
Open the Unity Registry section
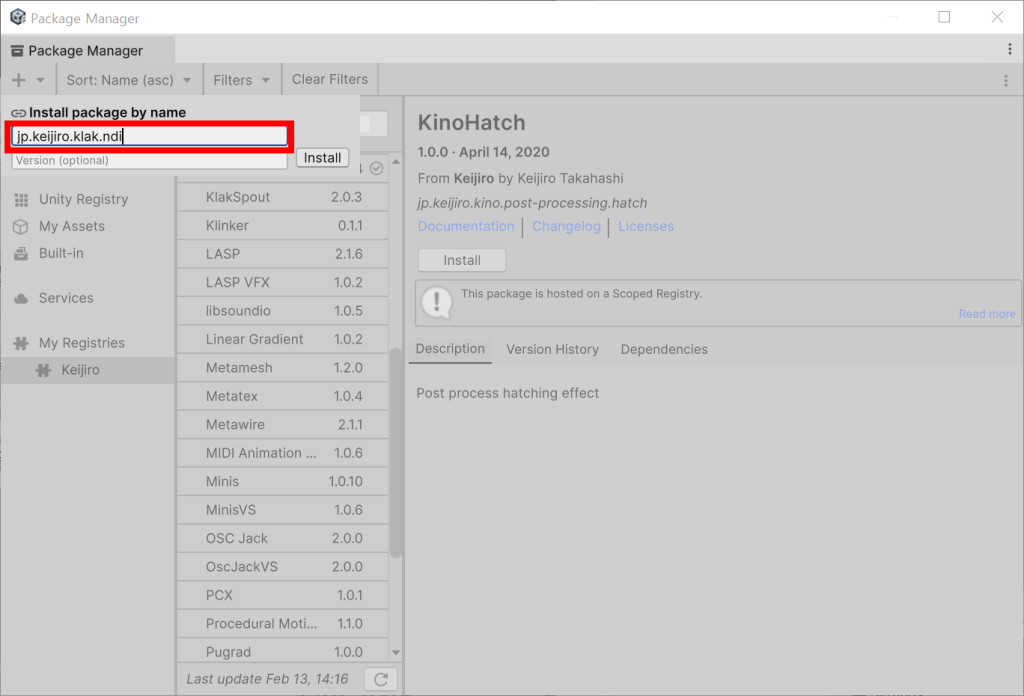point(85,198)
